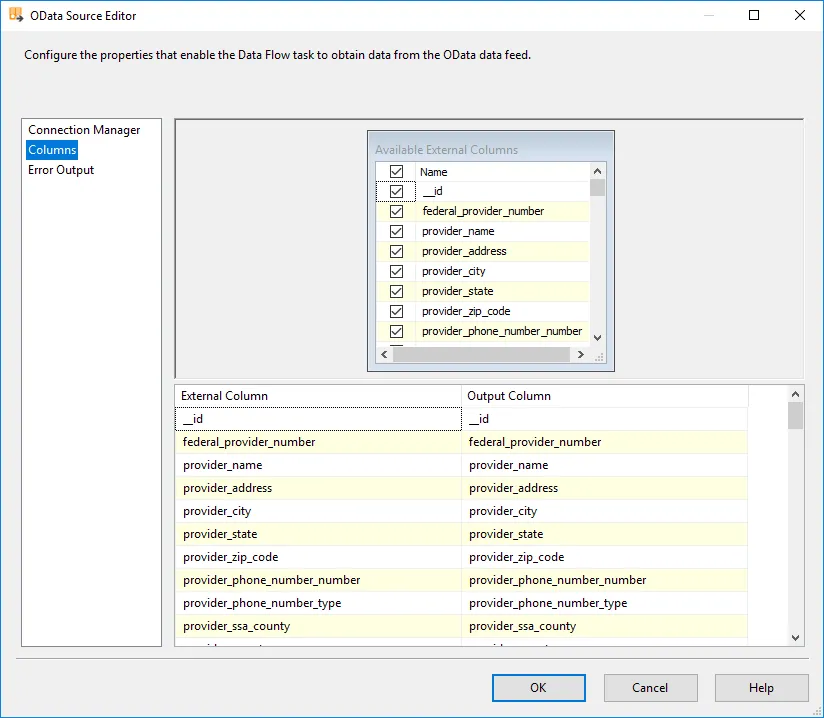
Task: Uncheck the provider_zip_code checkbox
Action: click(x=396, y=311)
